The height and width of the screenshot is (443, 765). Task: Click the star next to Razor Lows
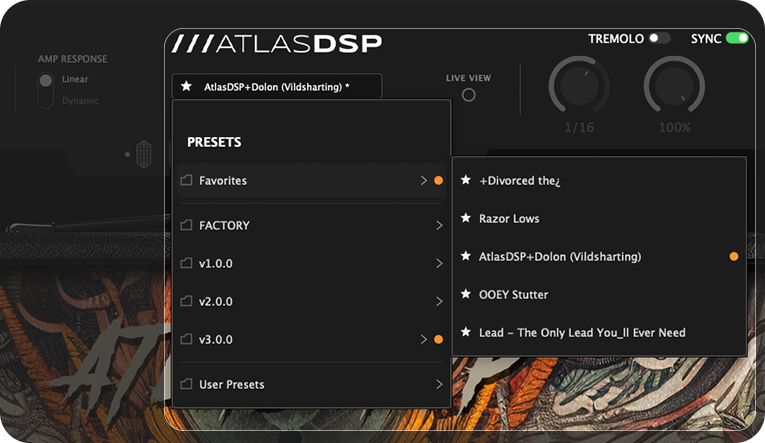466,218
